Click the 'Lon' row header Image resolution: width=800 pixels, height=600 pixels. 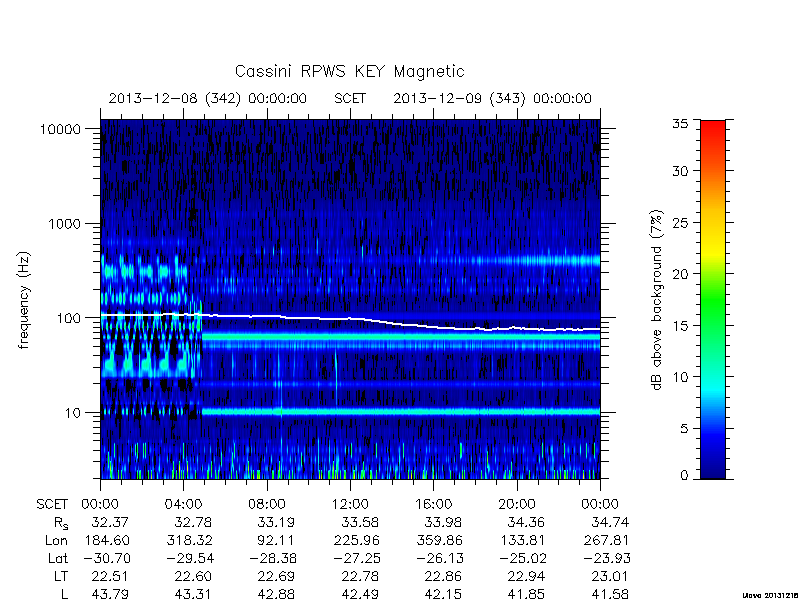[x=56, y=540]
